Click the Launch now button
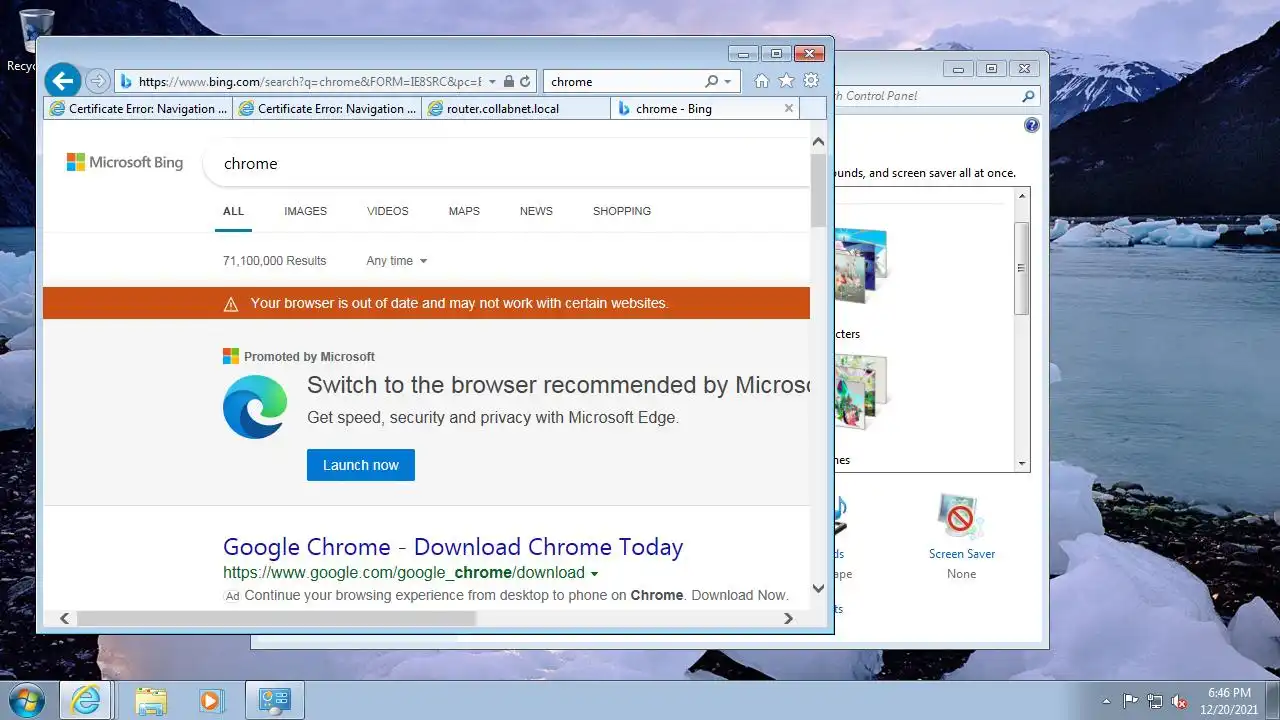 (x=361, y=465)
